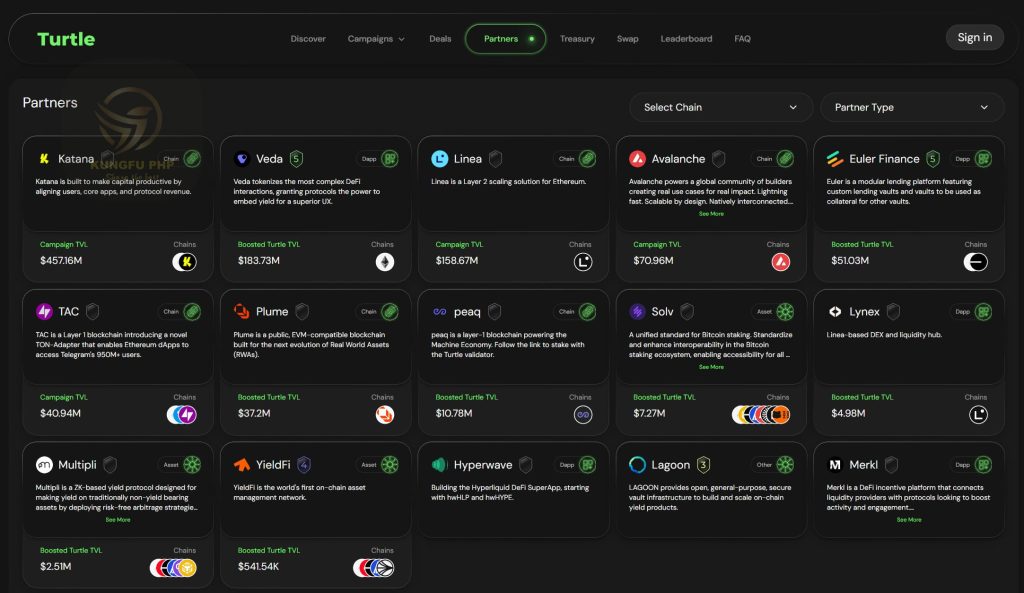This screenshot has height=593, width=1024.
Task: Click the Euler Finance logo icon
Action: pyautogui.click(x=835, y=159)
